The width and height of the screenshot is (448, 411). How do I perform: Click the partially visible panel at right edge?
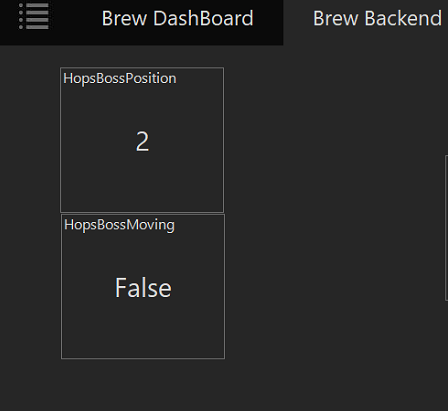click(446, 228)
